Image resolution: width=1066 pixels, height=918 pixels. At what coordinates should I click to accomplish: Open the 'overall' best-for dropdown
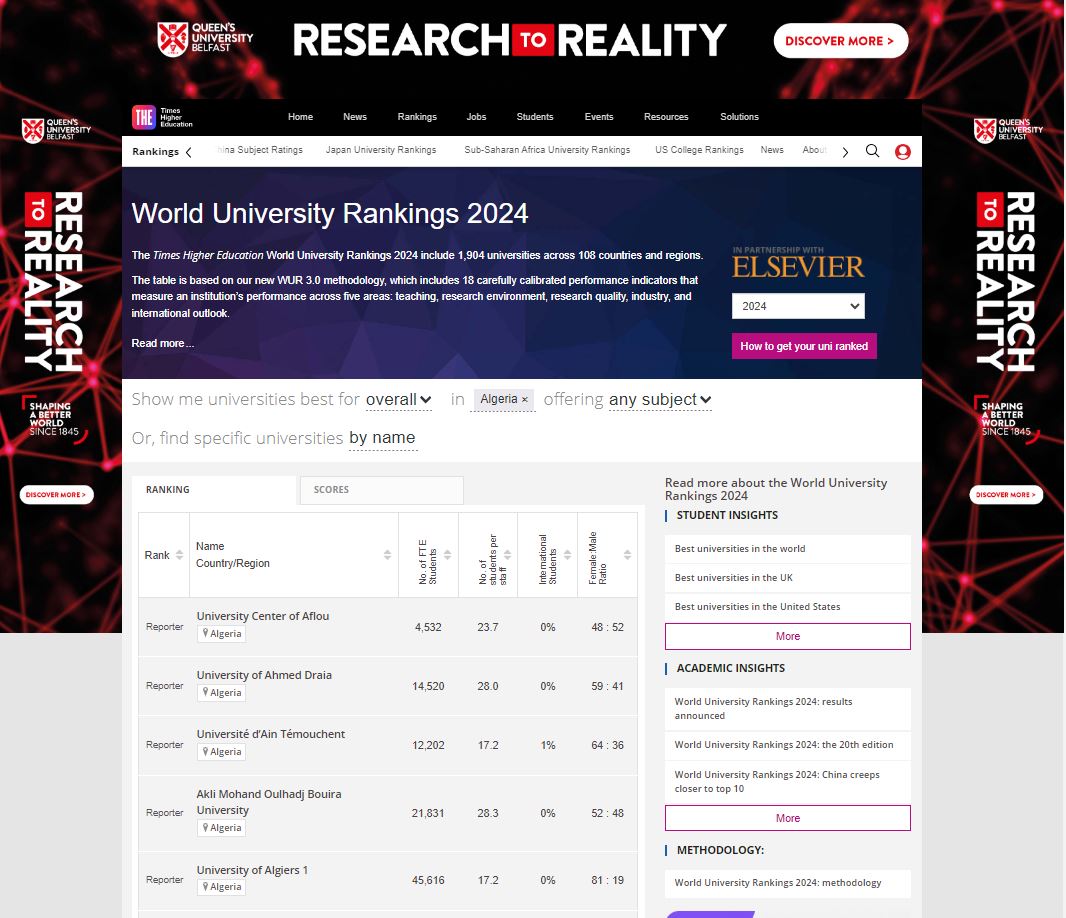coord(398,399)
